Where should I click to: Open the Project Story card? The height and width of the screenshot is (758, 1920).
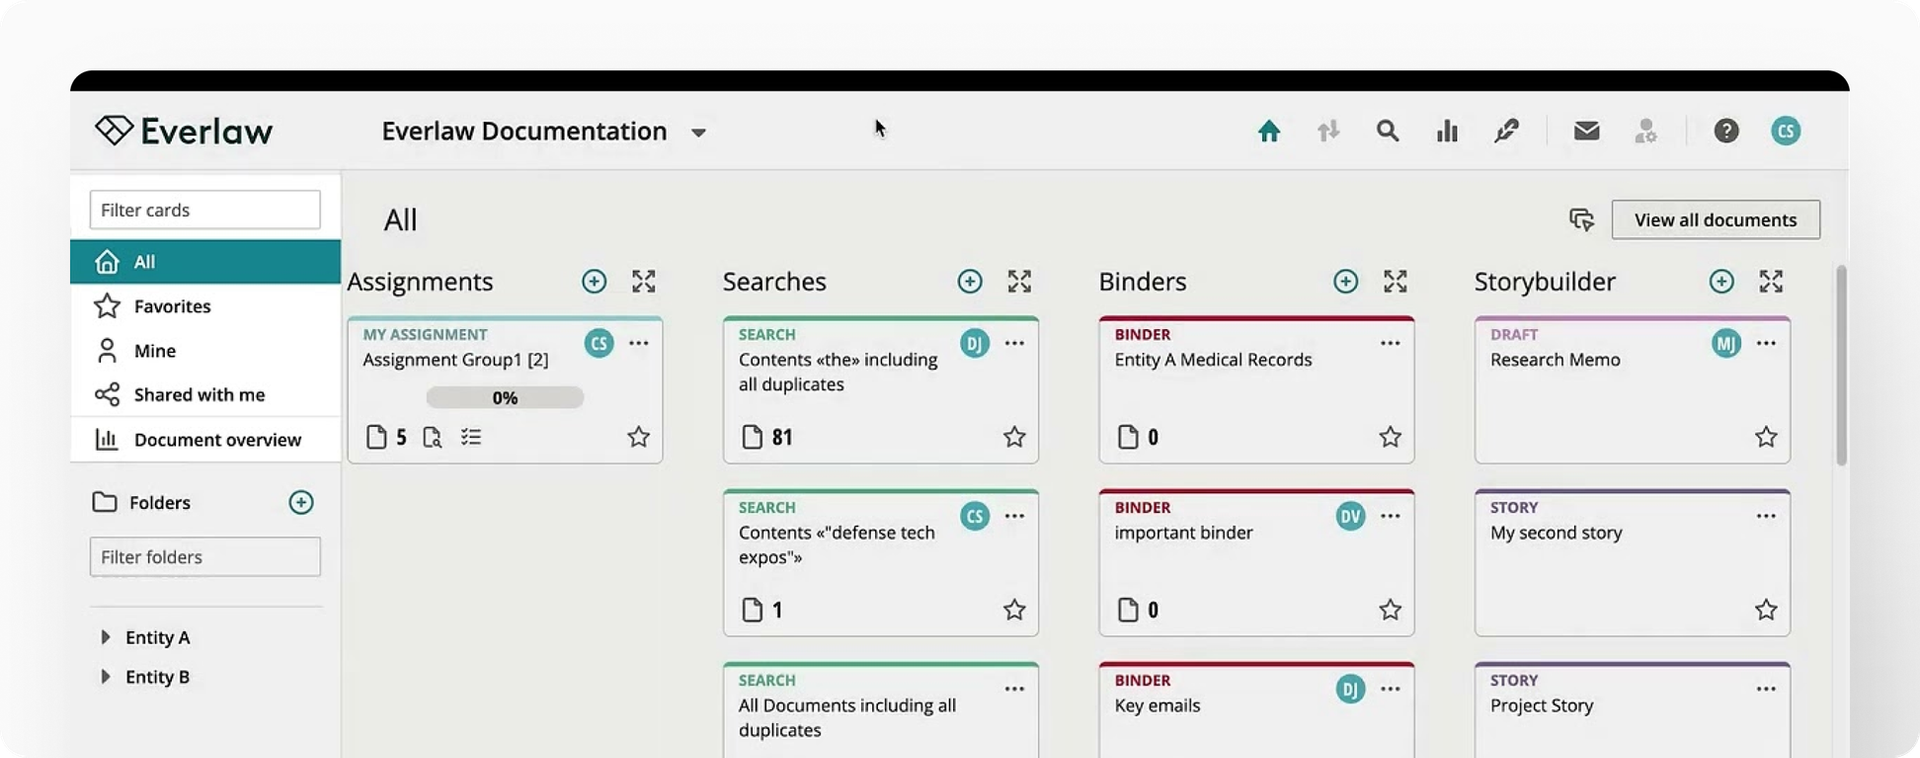pos(1632,710)
